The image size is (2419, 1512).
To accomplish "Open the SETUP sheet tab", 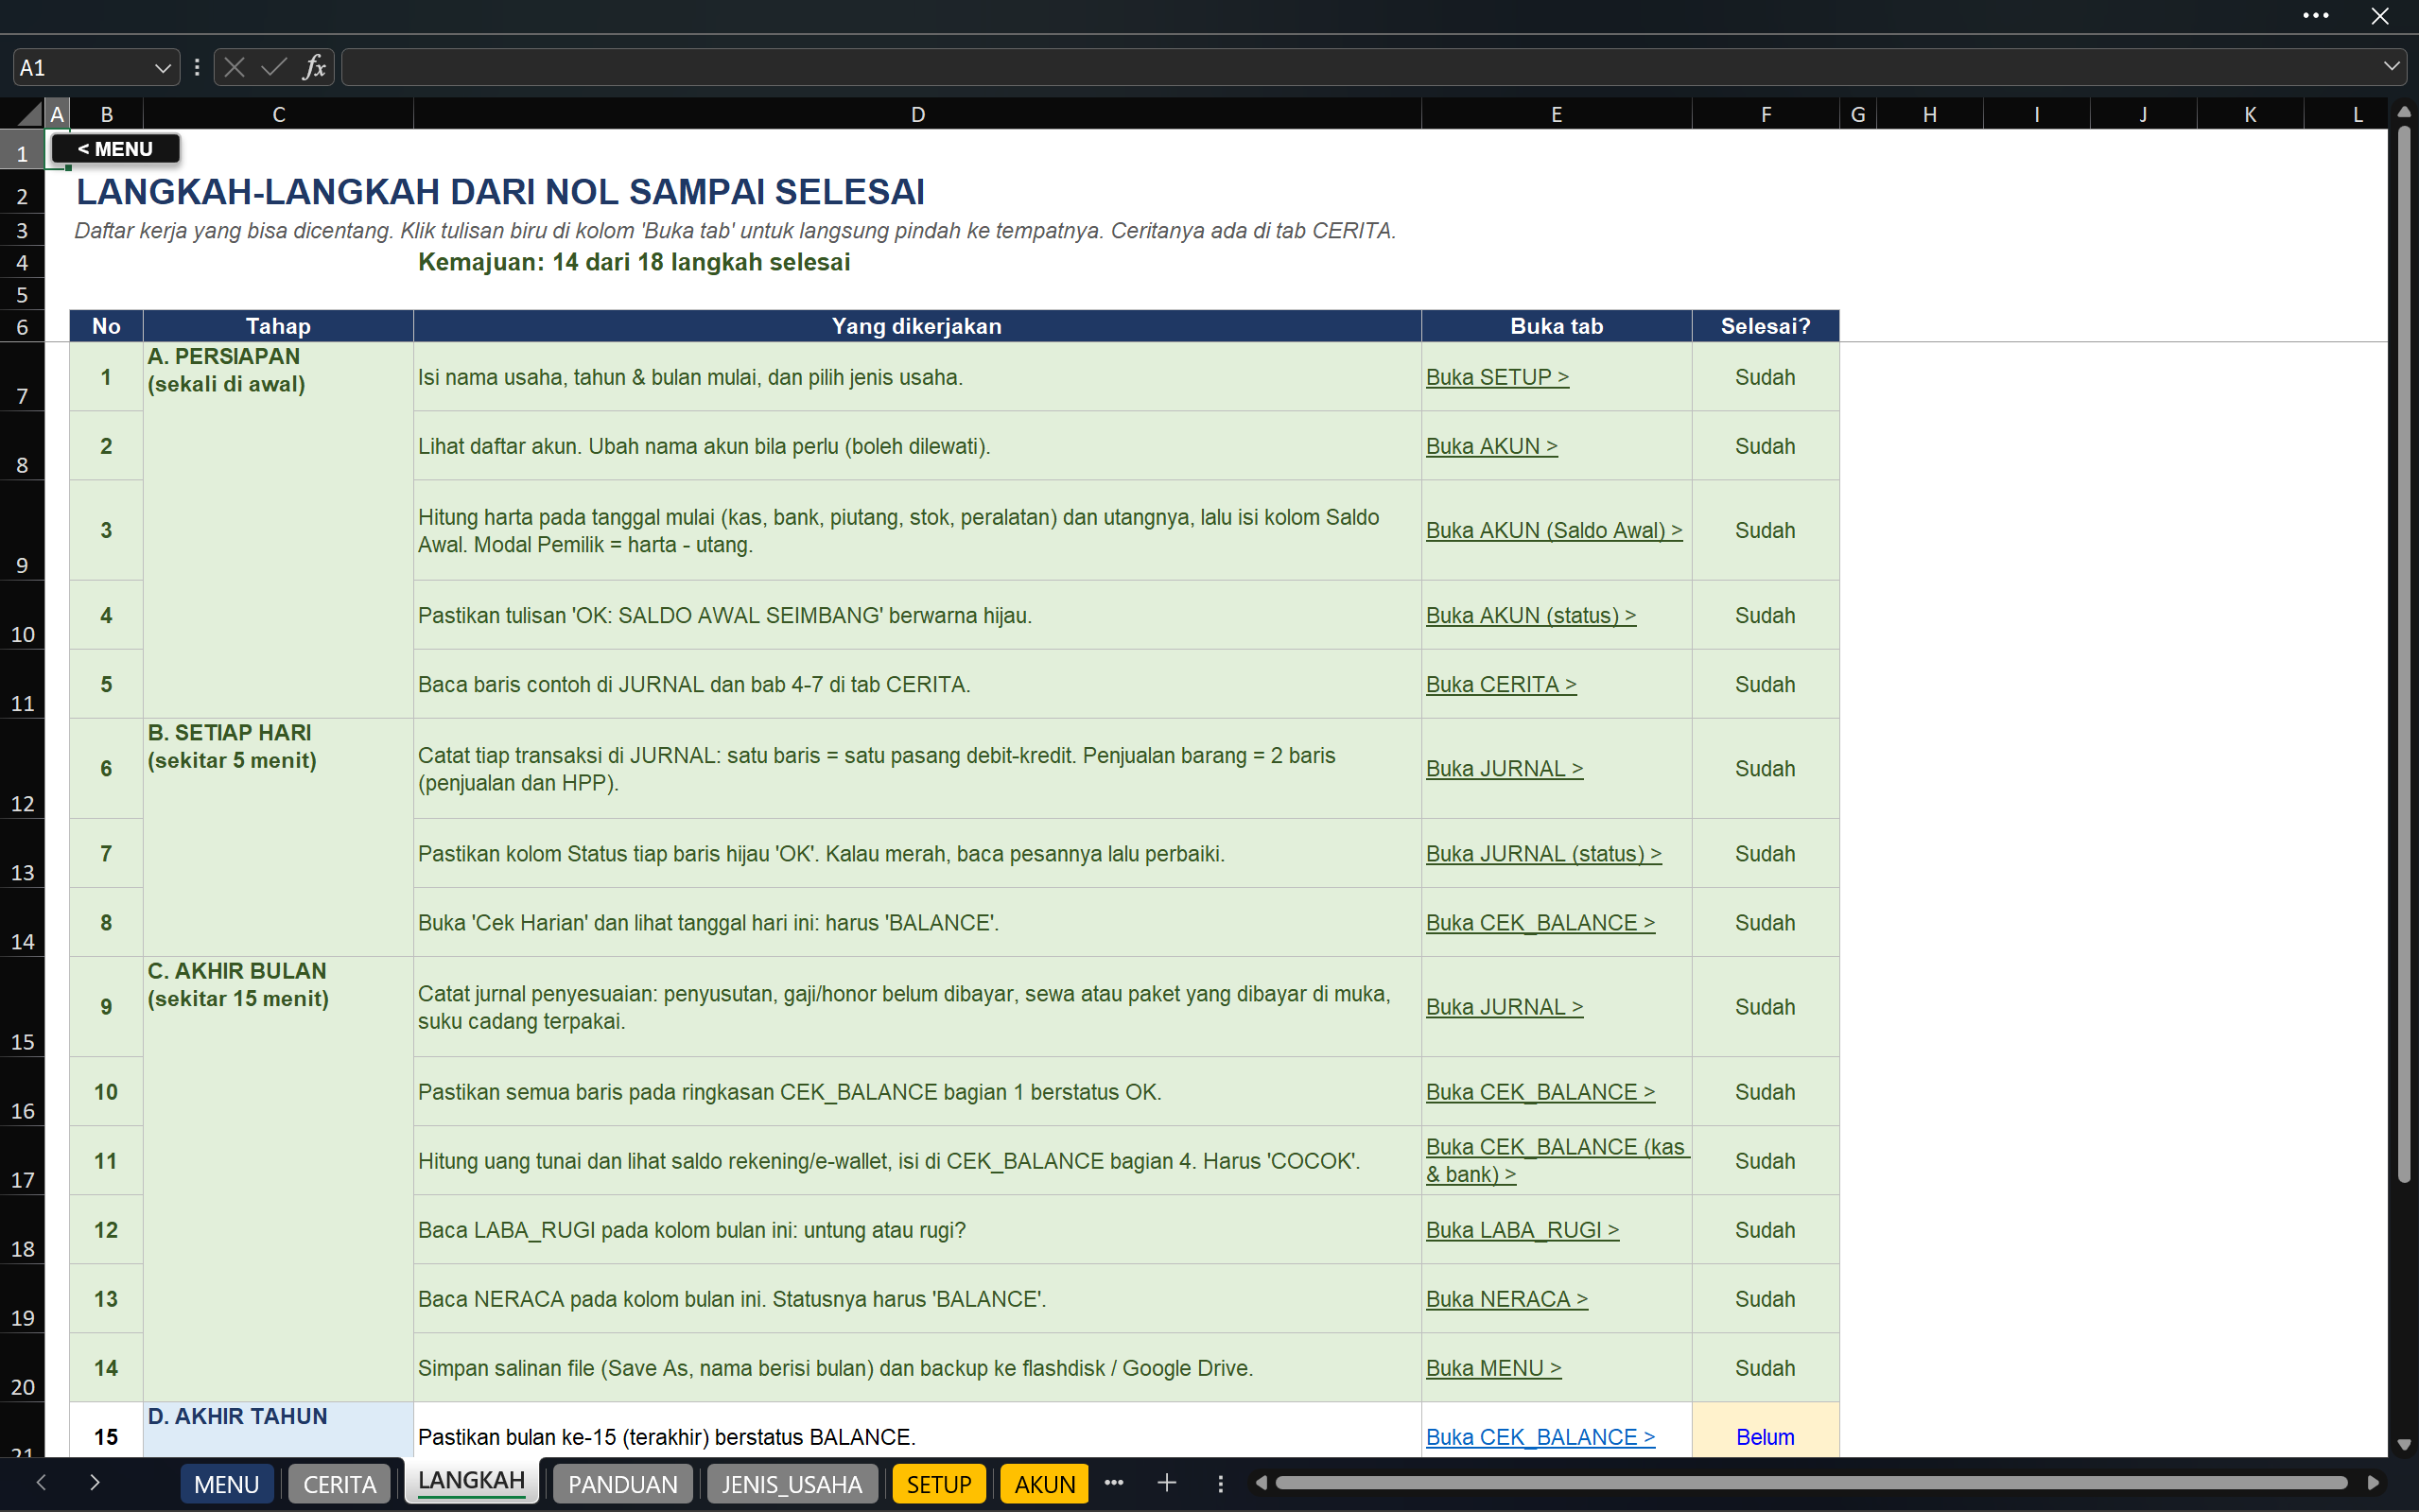I will tap(938, 1484).
